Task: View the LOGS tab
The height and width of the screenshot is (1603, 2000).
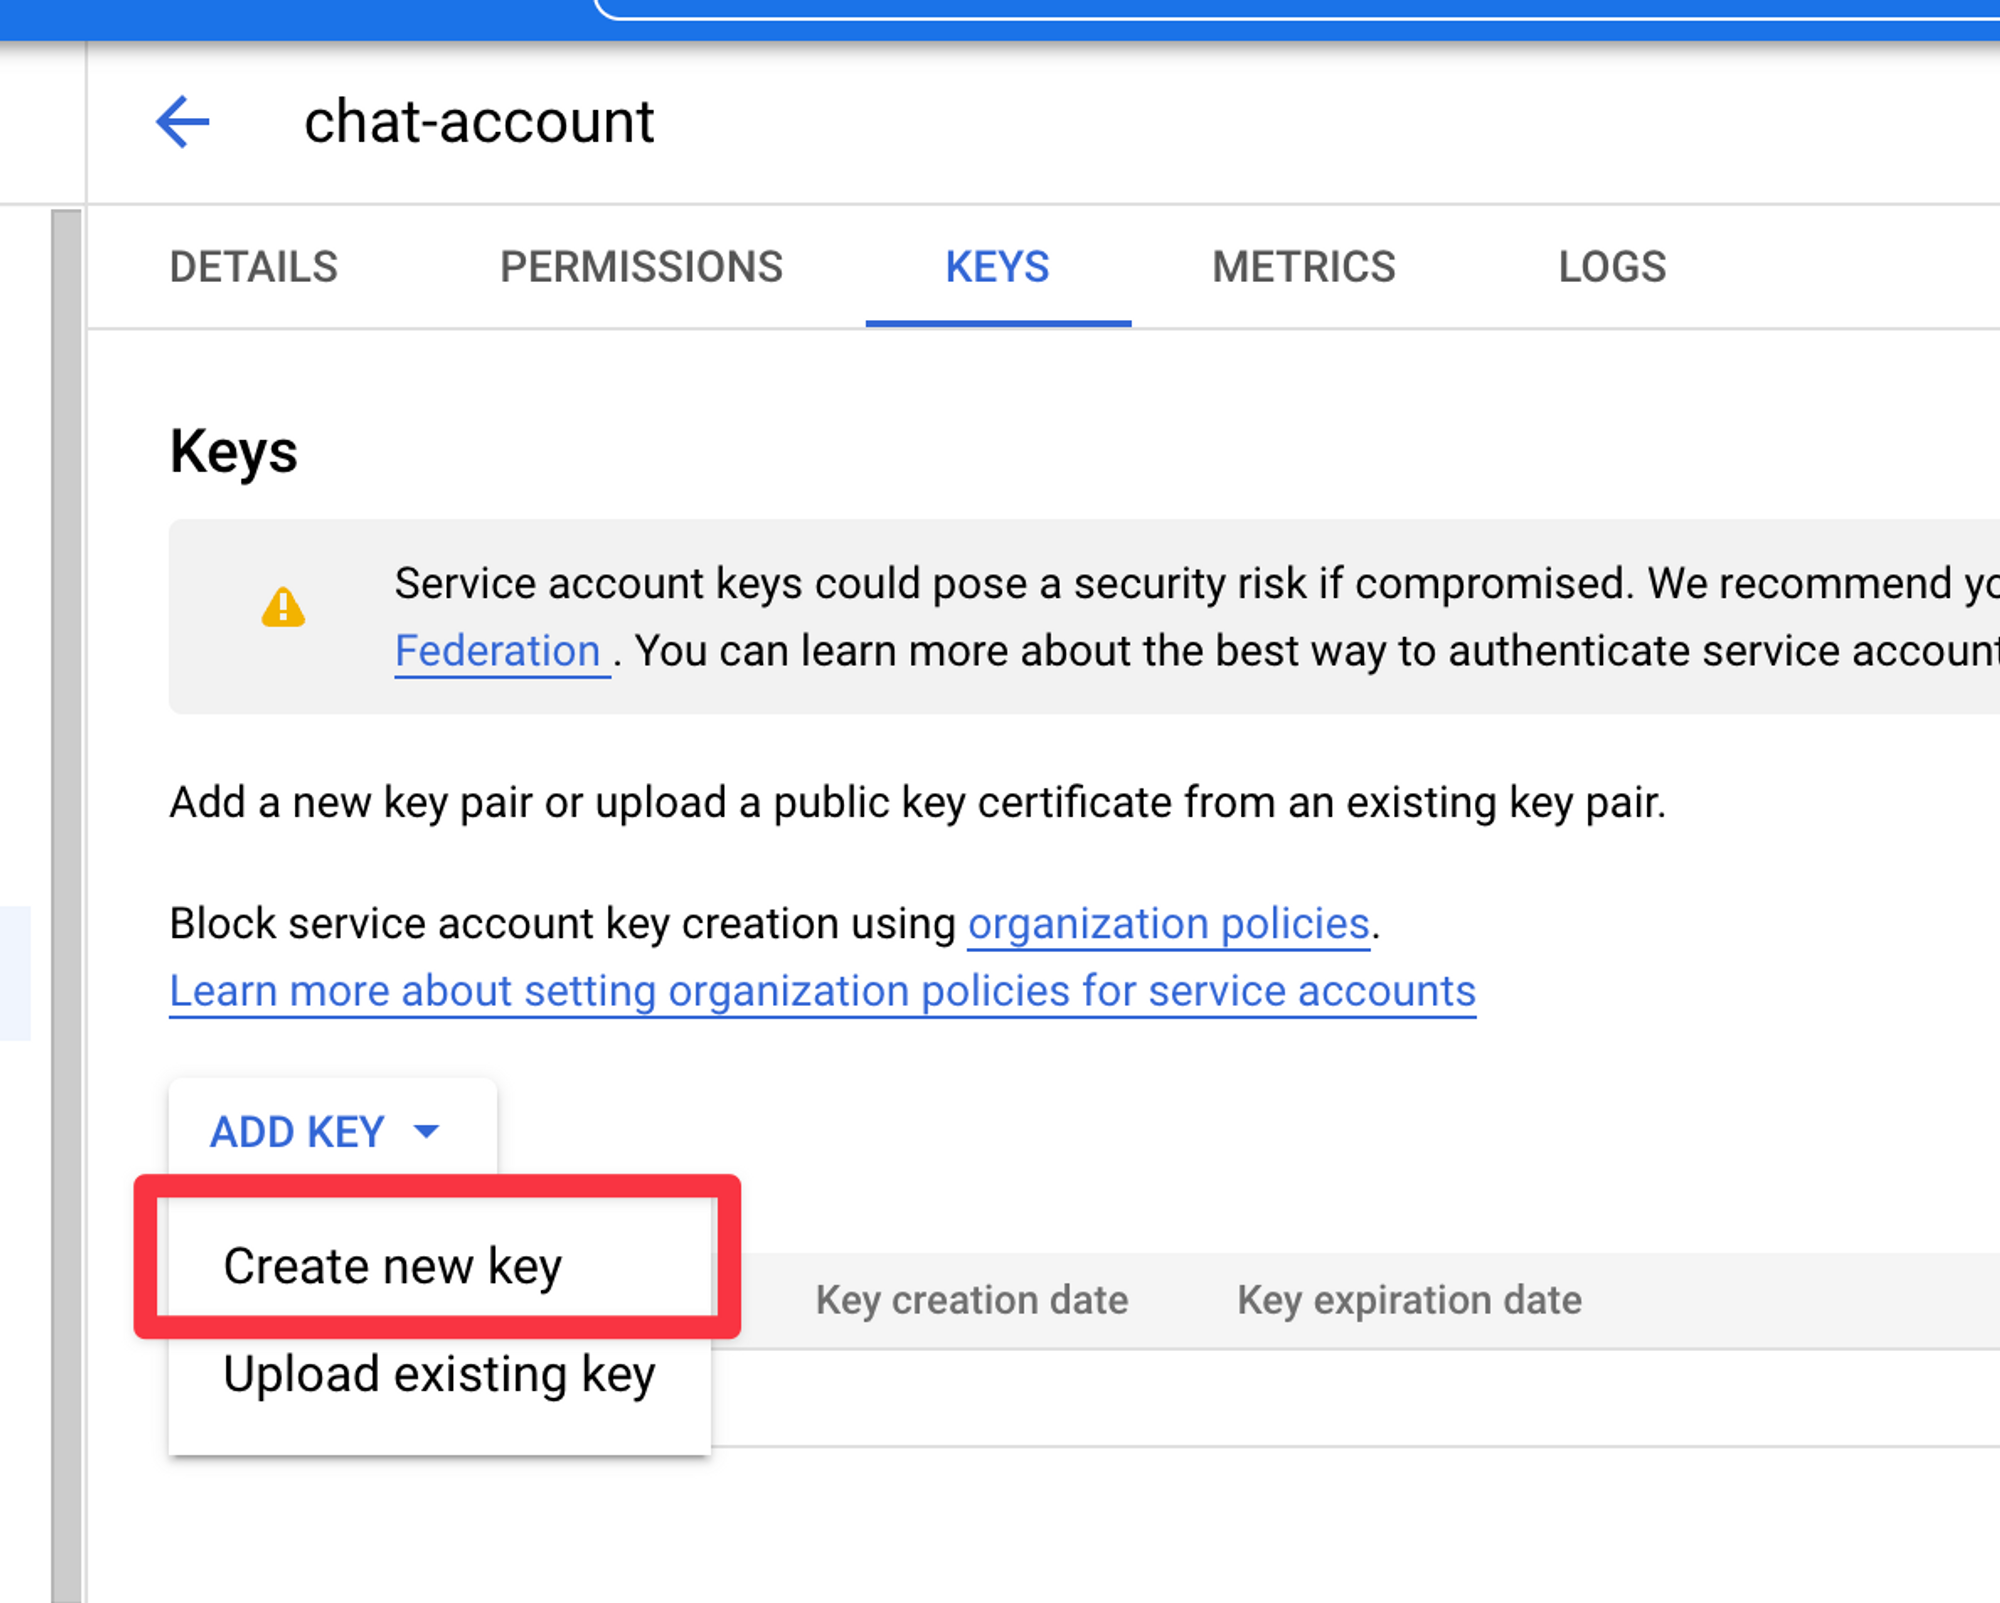Action: pos(1612,267)
